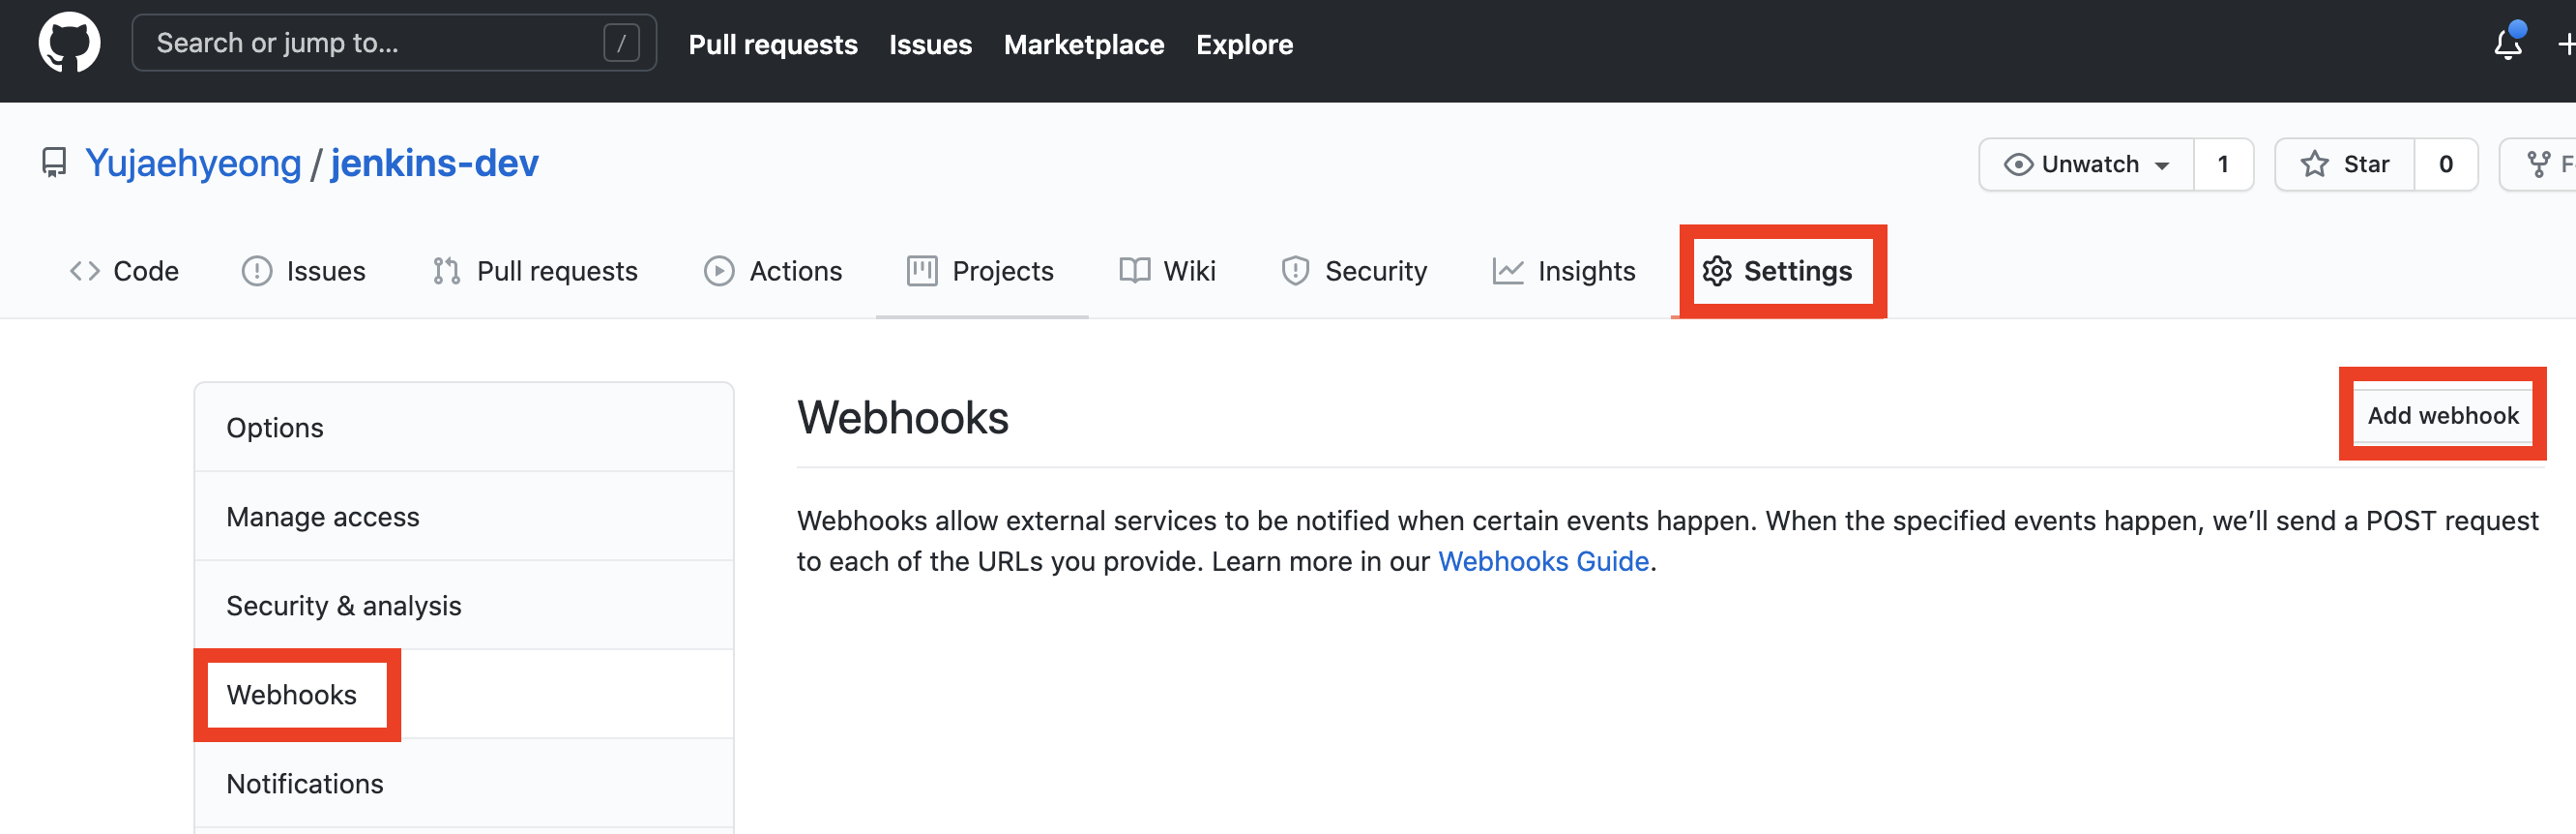Viewport: 2576px width, 834px height.
Task: Open the Yujaehyeong owner link
Action: click(193, 163)
